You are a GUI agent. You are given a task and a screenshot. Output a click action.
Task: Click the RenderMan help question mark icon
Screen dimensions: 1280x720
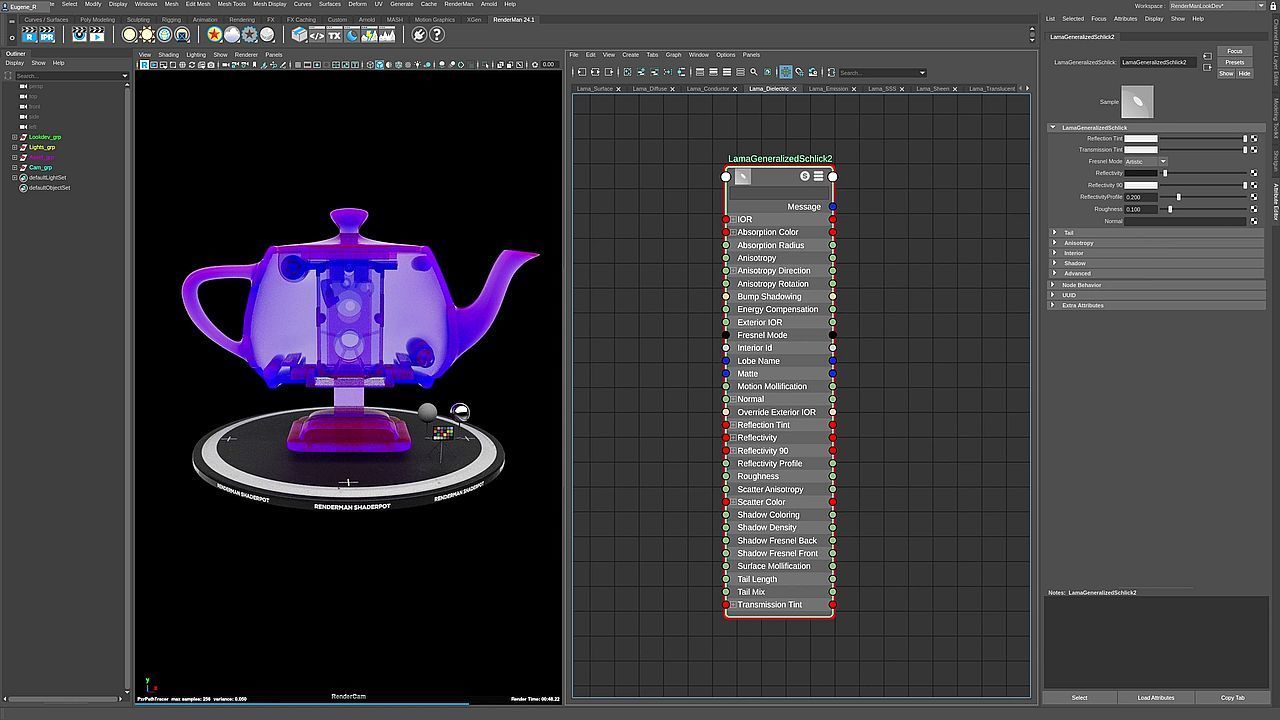pyautogui.click(x=437, y=35)
